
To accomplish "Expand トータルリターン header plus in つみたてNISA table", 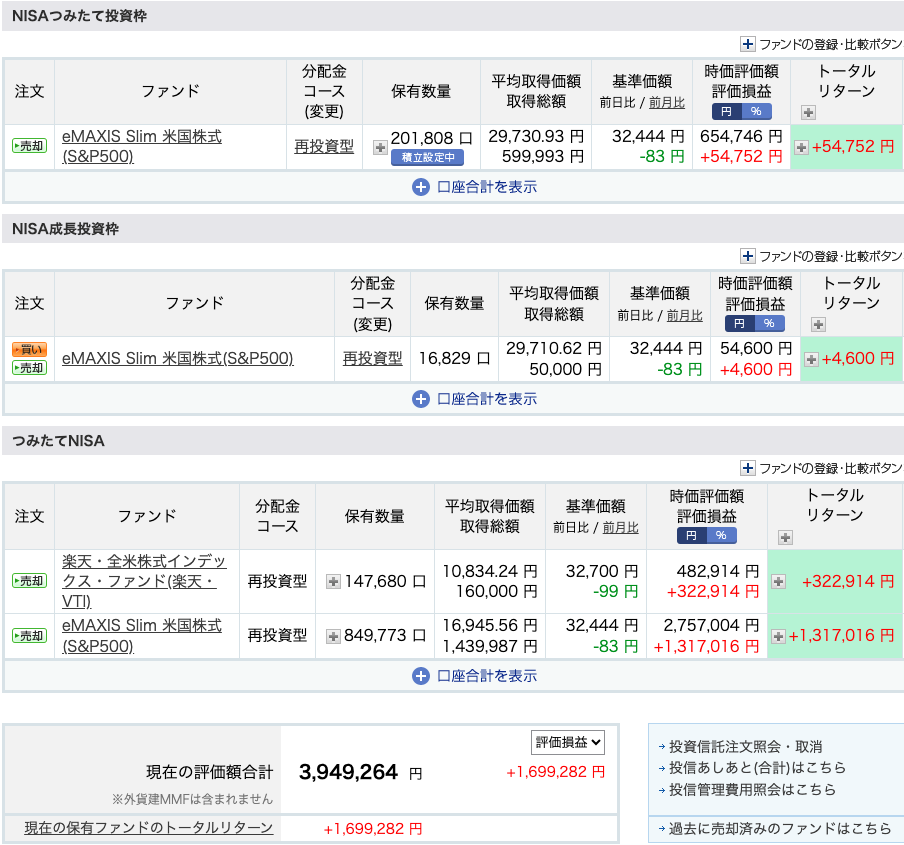I will tap(785, 538).
